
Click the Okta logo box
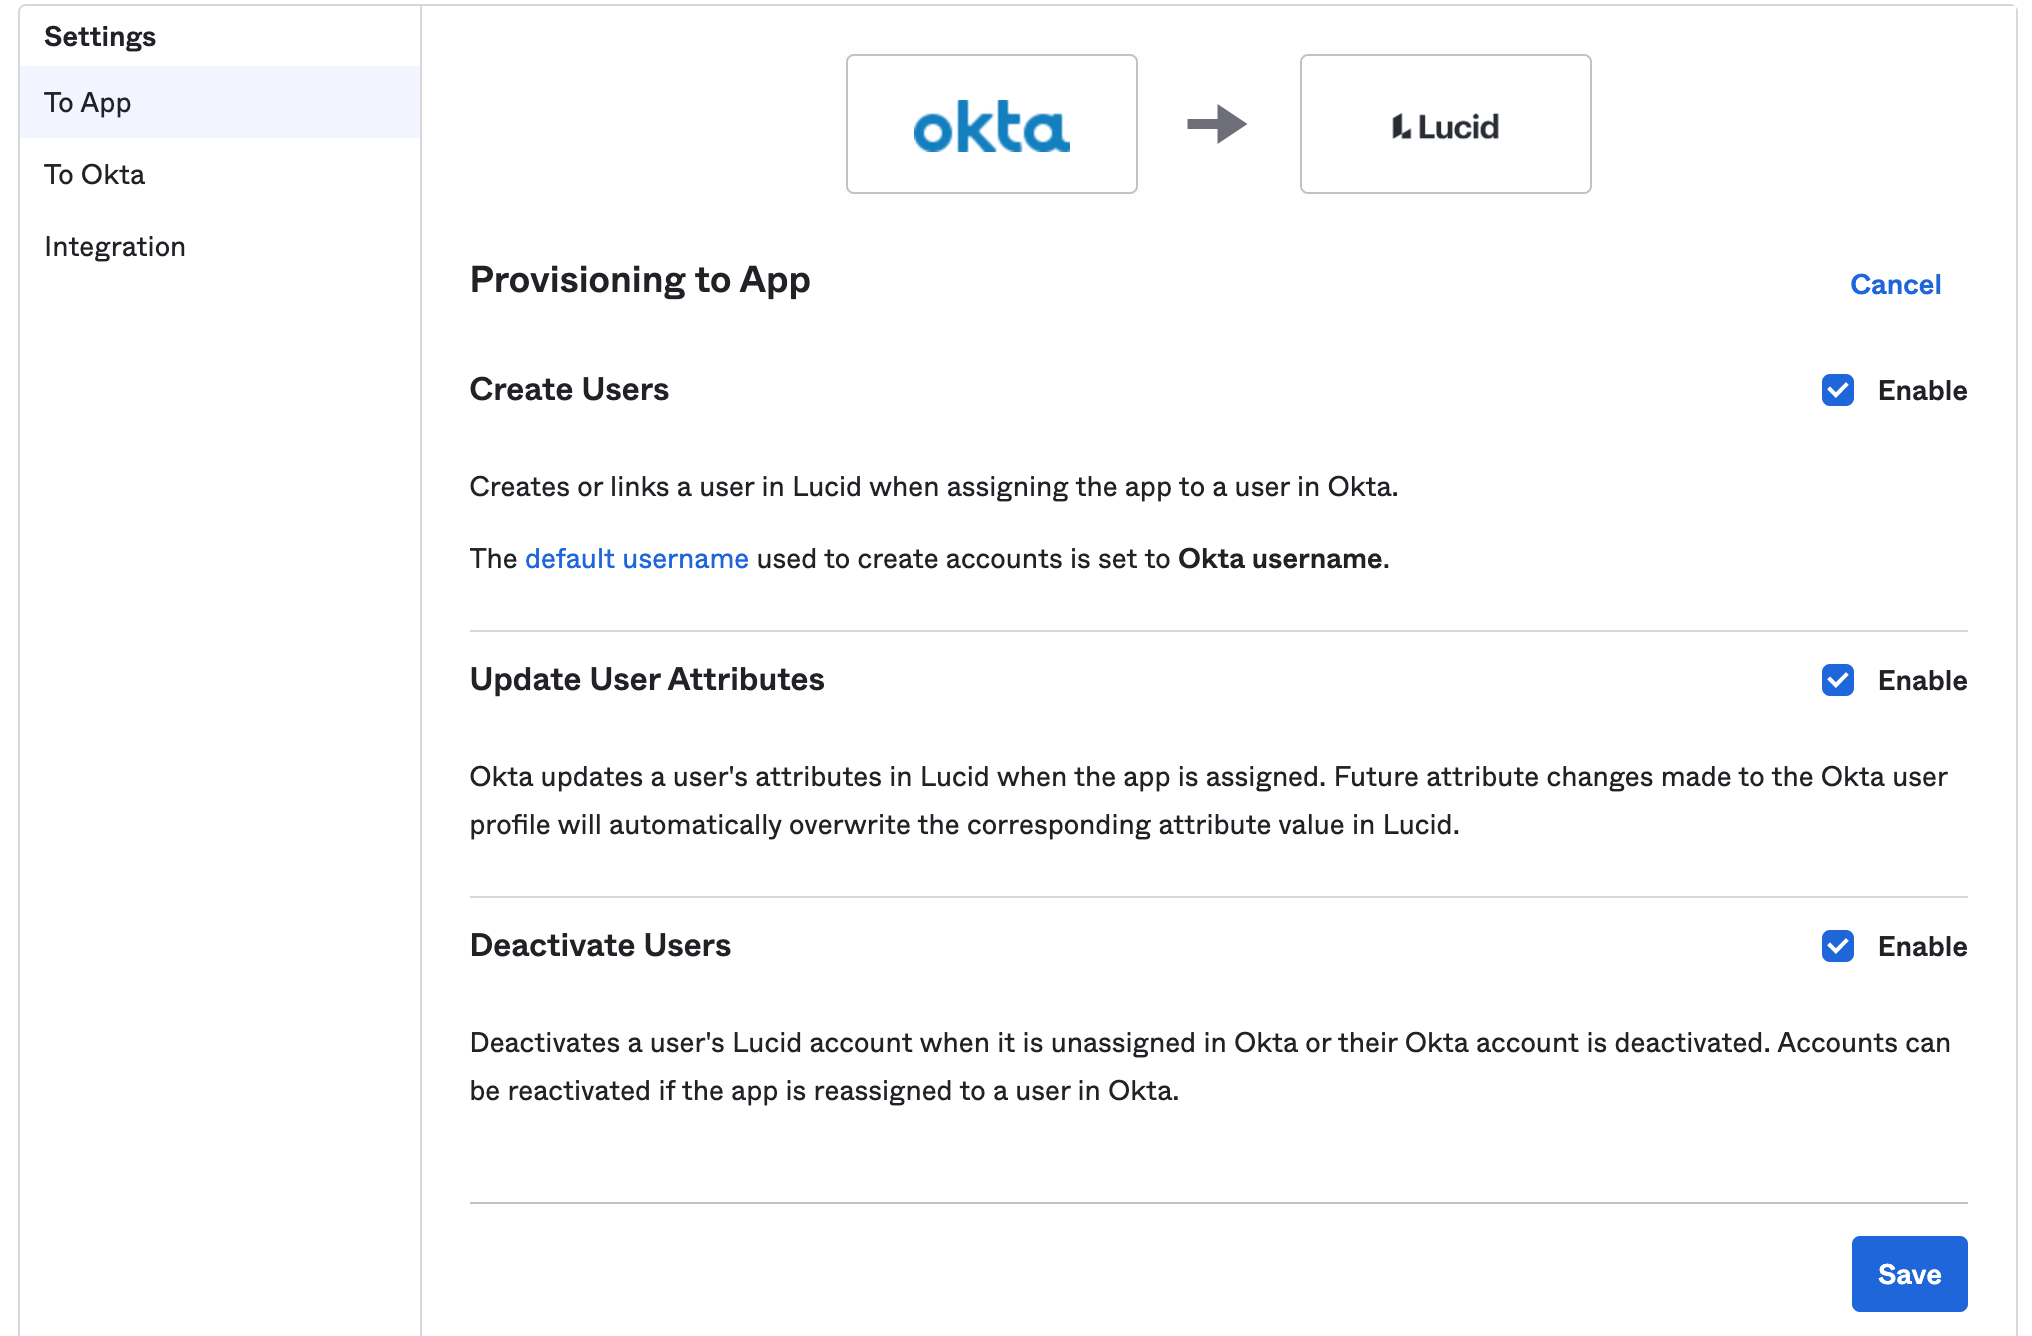(x=991, y=124)
